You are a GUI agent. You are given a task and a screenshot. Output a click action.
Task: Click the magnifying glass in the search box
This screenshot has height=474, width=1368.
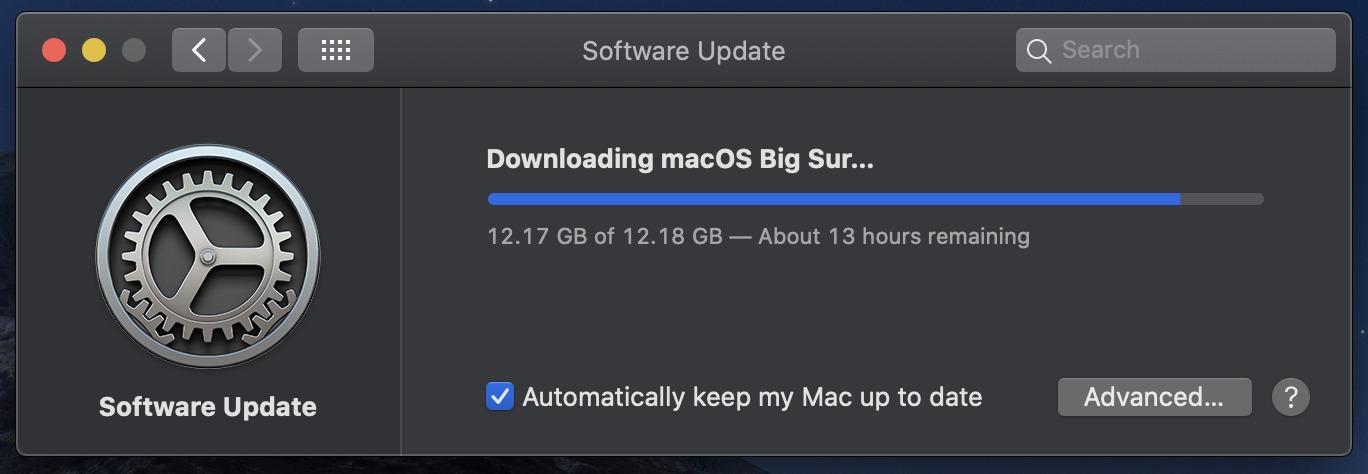pyautogui.click(x=1039, y=51)
